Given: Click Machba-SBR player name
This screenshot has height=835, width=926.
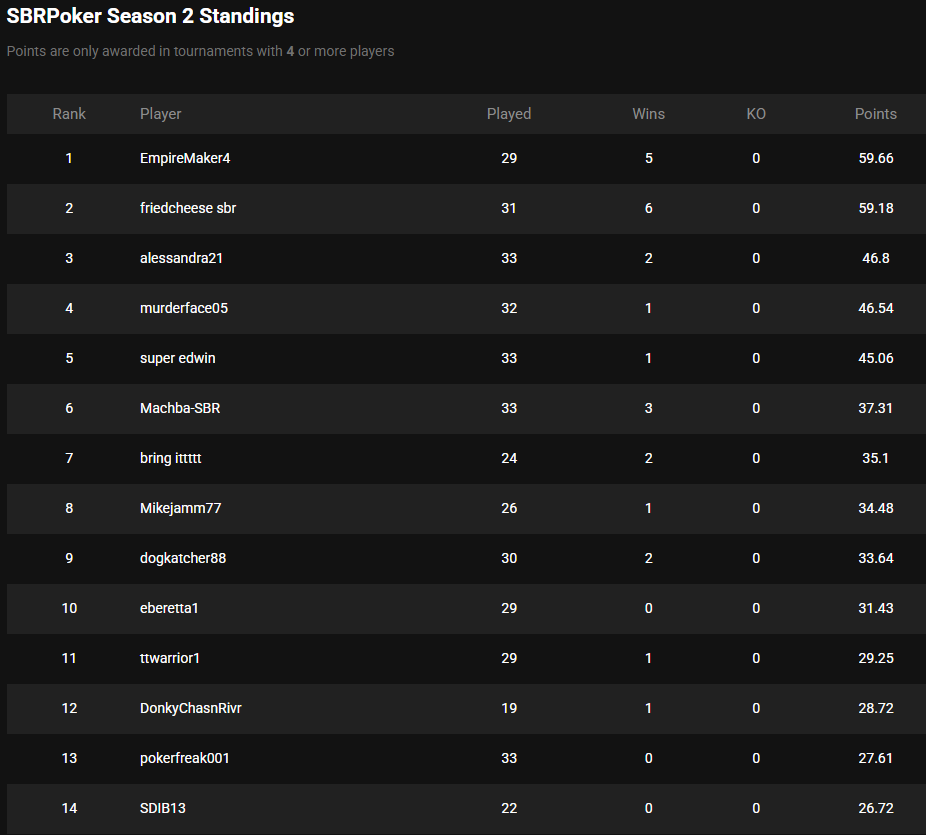Looking at the screenshot, I should click(180, 408).
